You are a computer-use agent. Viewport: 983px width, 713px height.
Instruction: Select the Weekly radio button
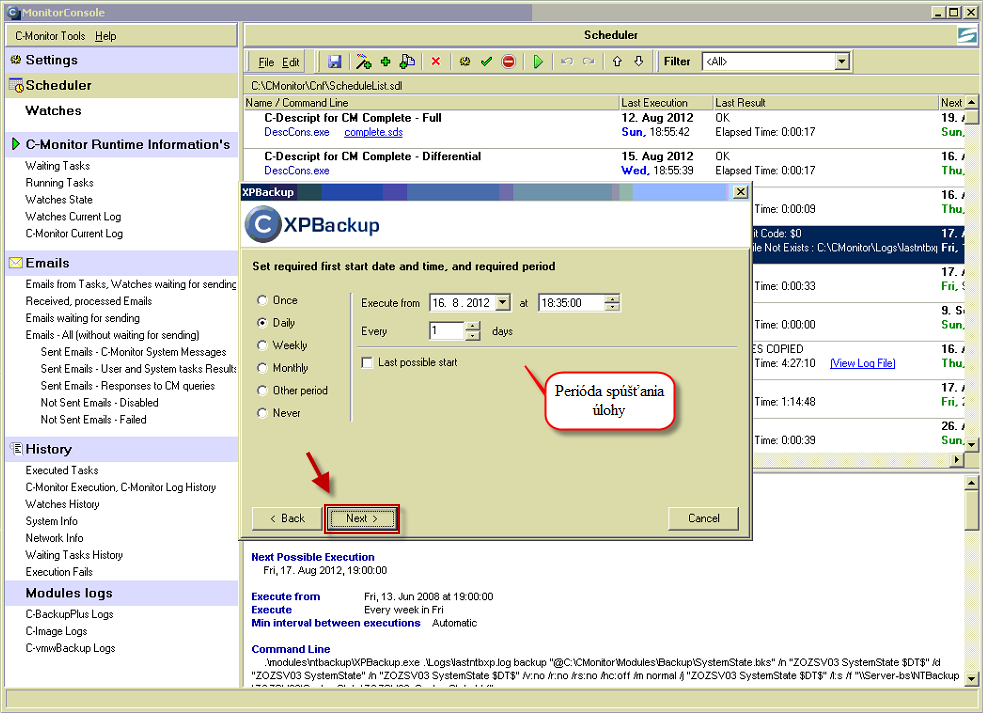(263, 345)
